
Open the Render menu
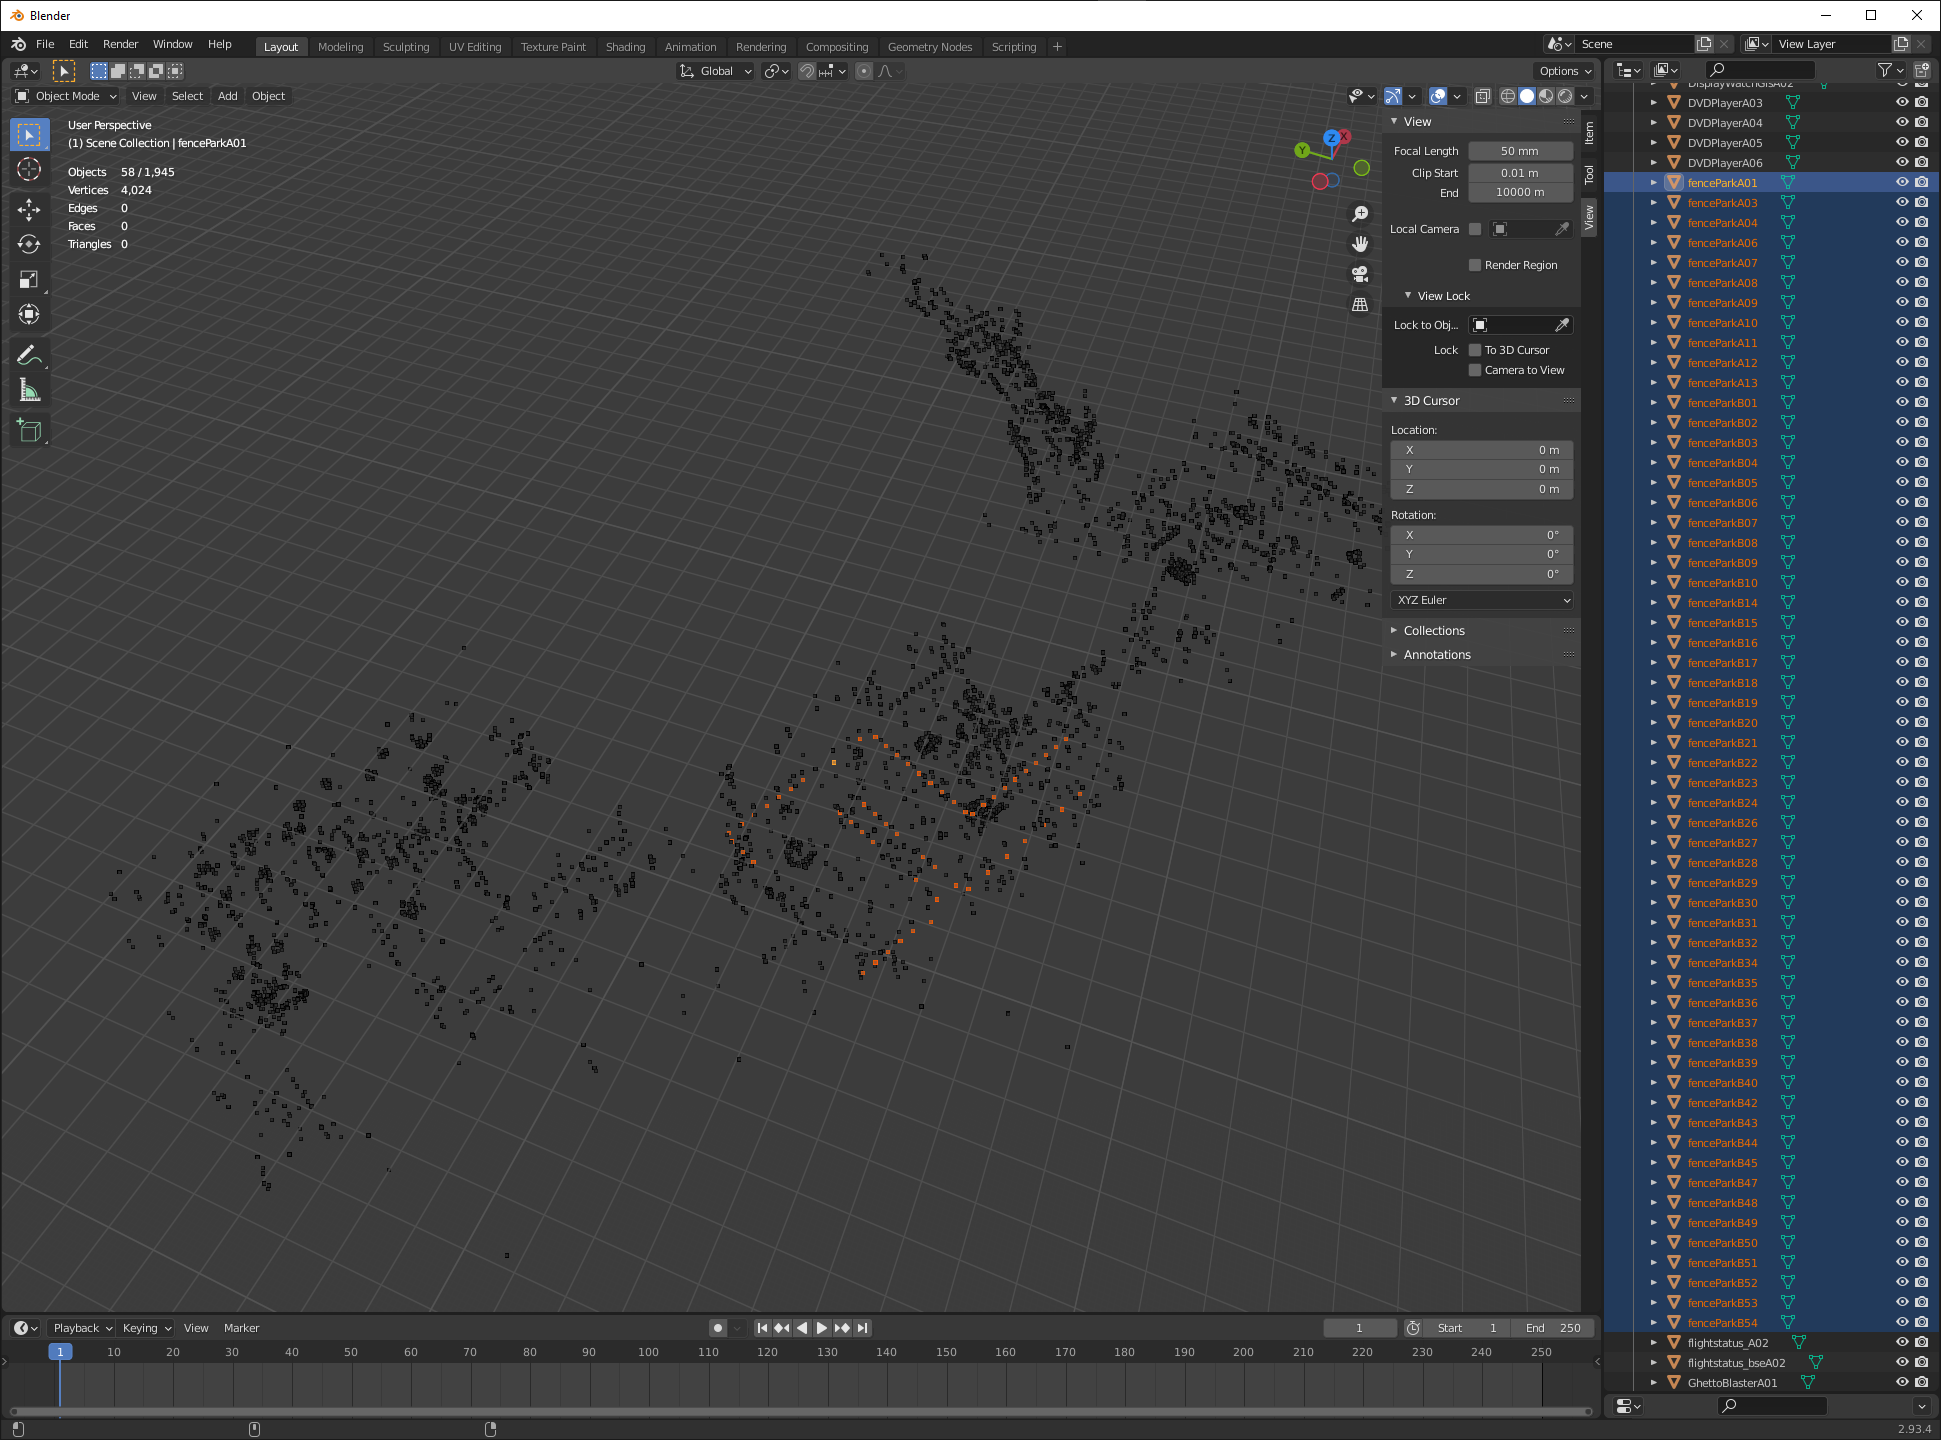pos(120,44)
